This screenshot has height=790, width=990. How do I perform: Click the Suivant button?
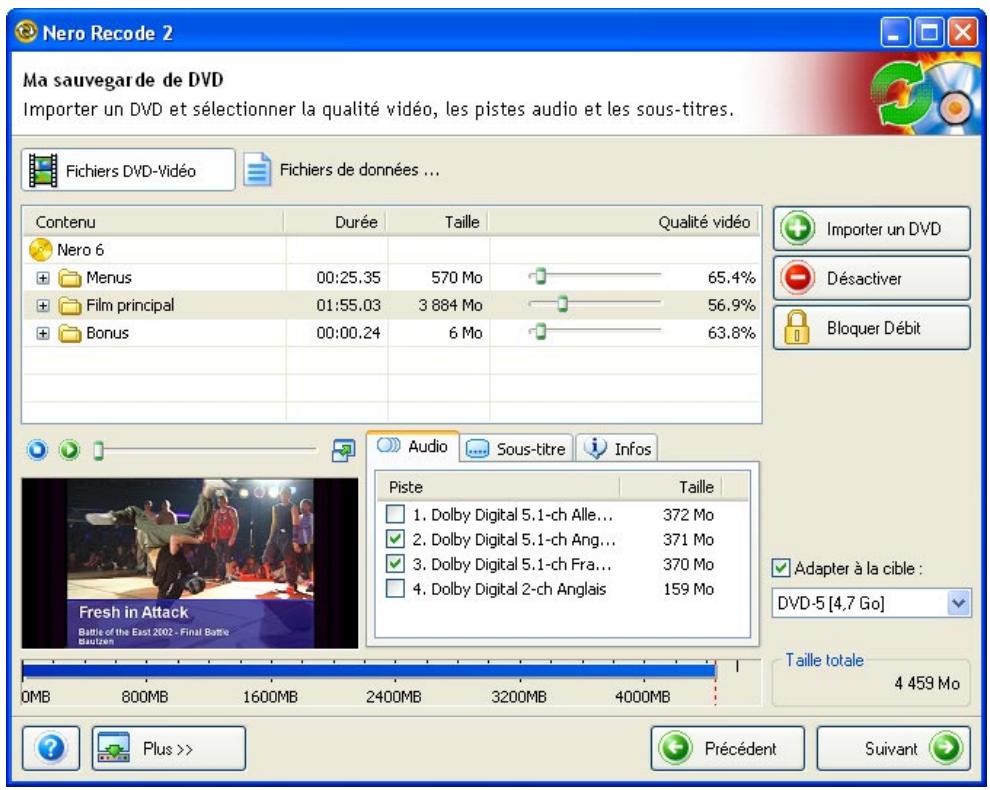893,748
